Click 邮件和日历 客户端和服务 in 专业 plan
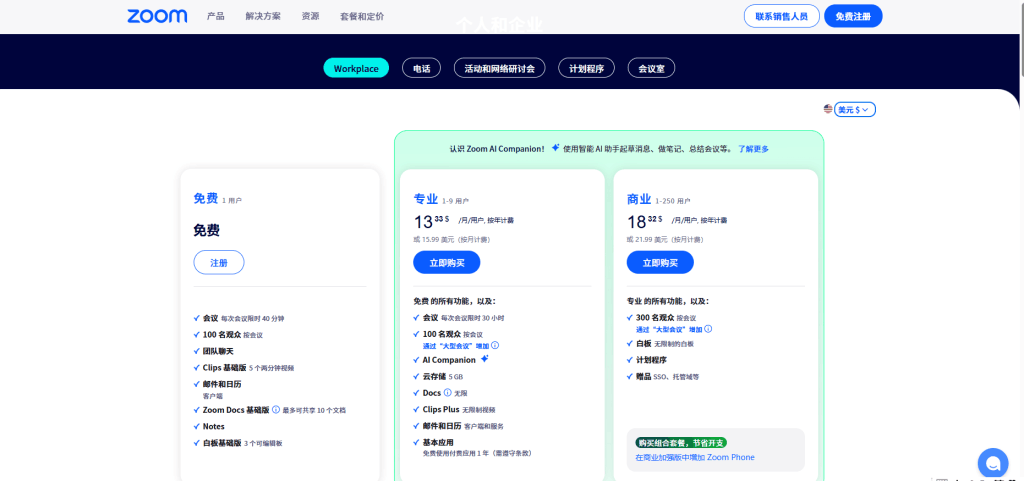Viewport: 1024px width, 481px height. tap(463, 426)
